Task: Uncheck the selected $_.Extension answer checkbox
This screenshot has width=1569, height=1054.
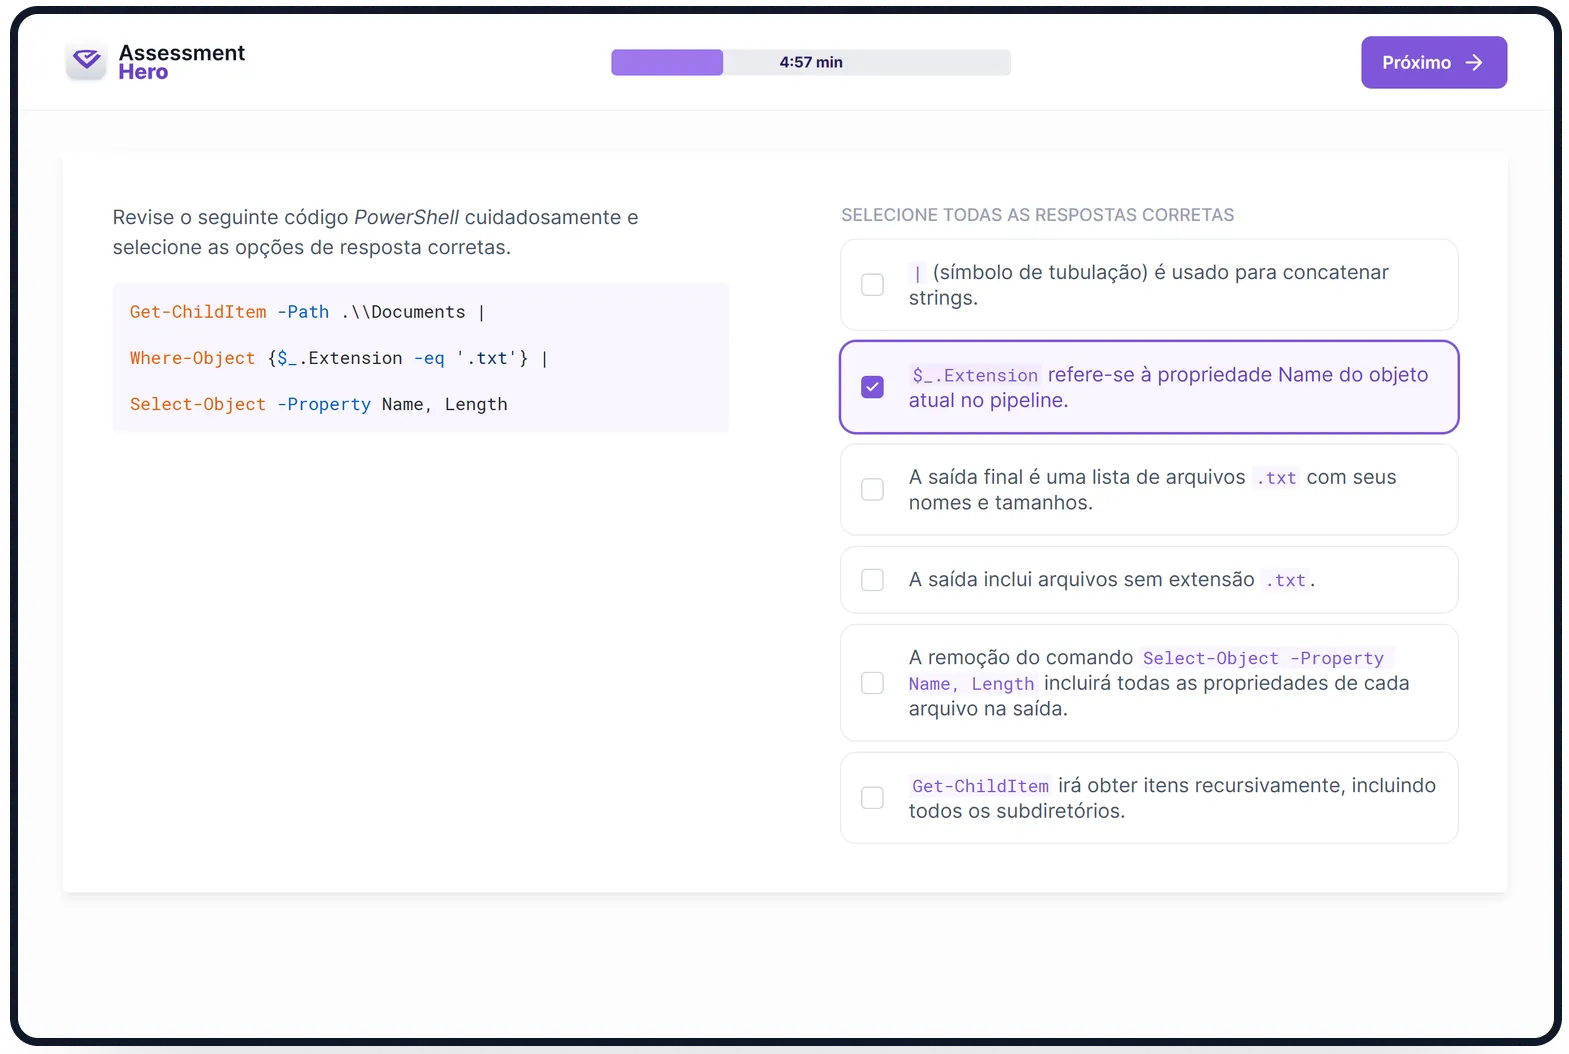Action: coord(872,387)
